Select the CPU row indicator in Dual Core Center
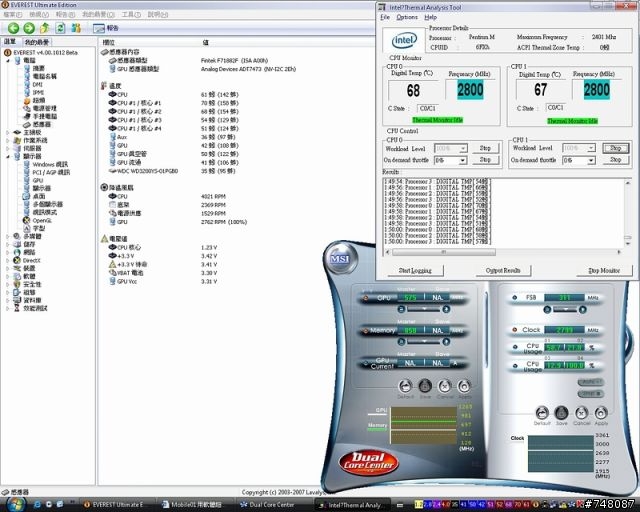This screenshot has height=512, width=640. [366, 298]
